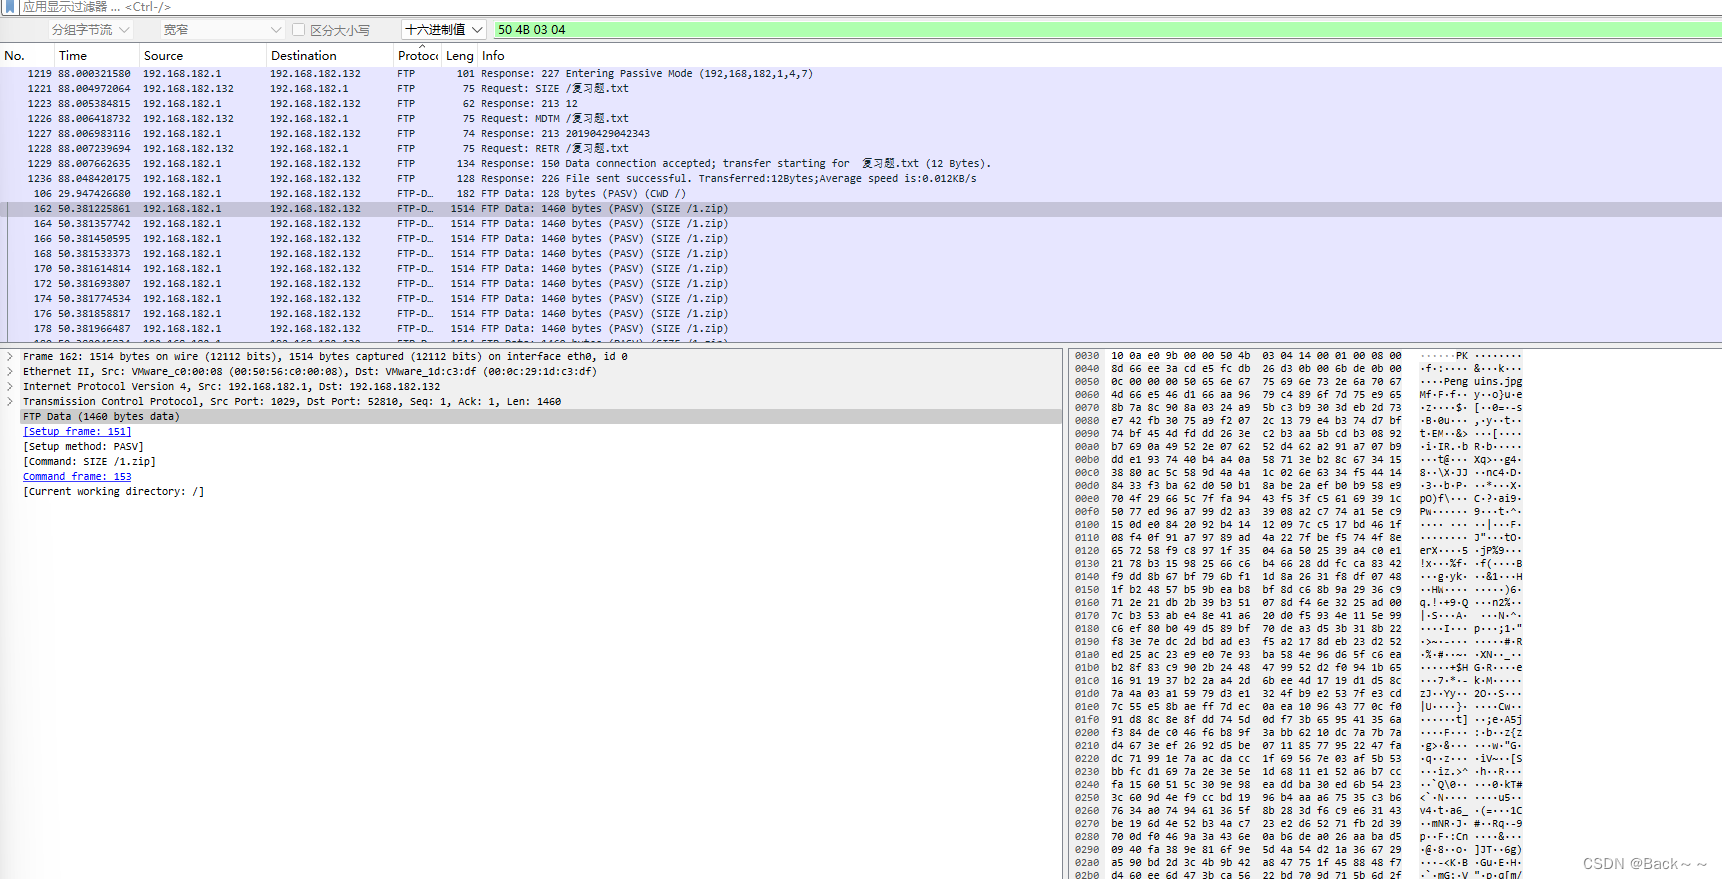Click the Info column header

click(1100, 56)
